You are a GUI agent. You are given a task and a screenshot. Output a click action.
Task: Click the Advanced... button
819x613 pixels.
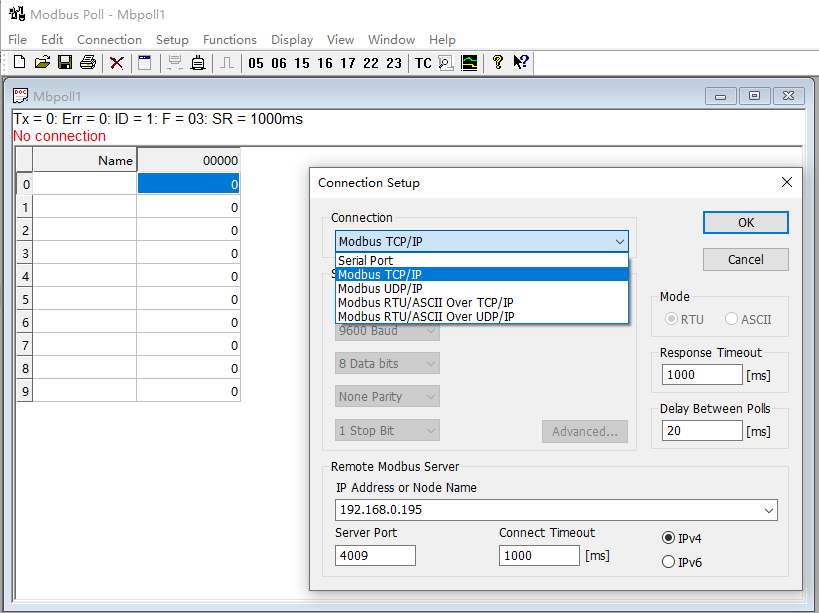point(584,431)
